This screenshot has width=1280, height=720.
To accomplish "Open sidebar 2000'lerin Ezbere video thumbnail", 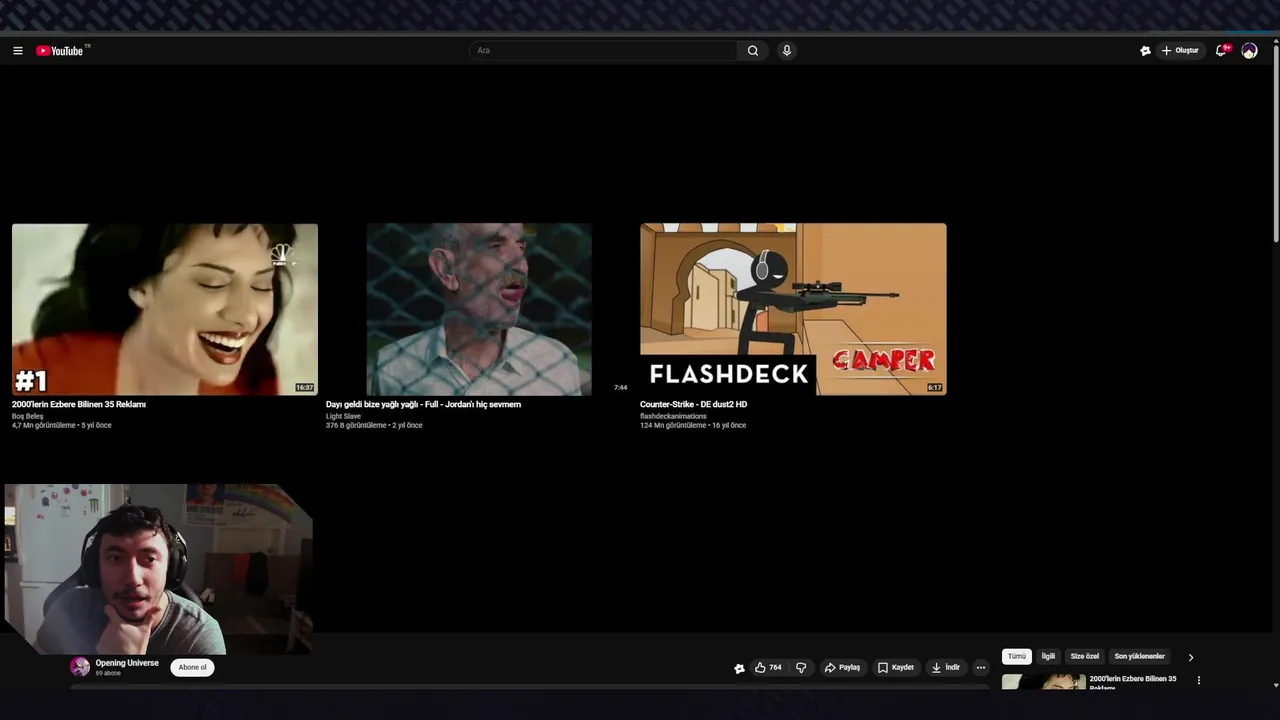I will point(1043,682).
